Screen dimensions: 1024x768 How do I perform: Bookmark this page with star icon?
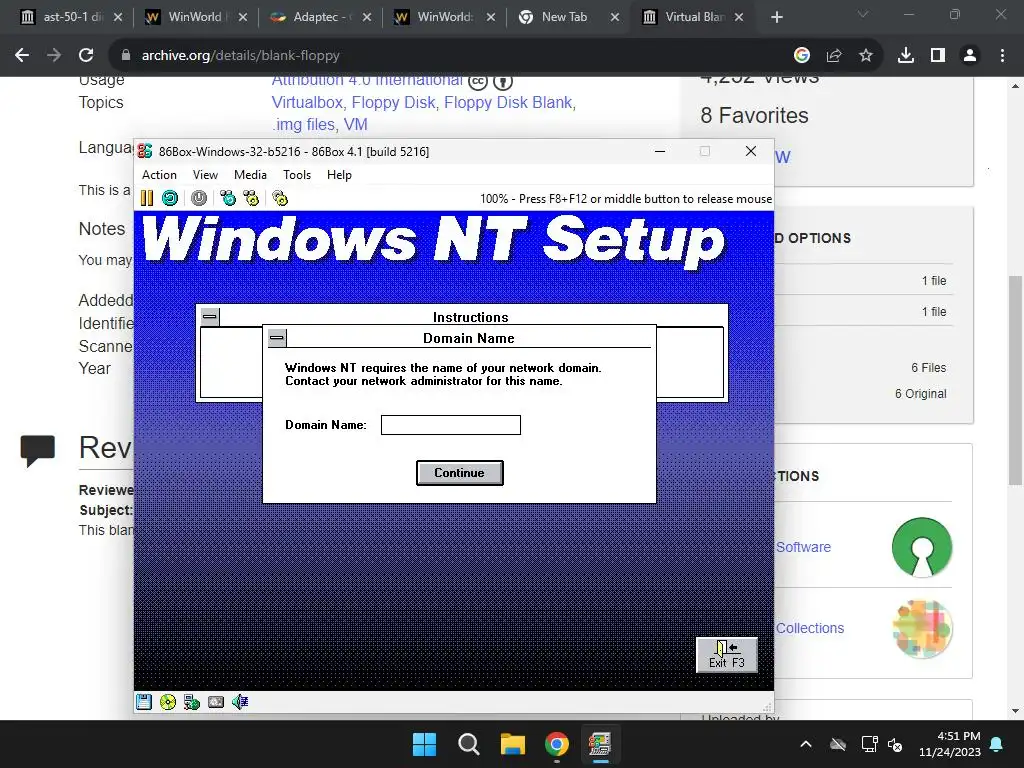pos(866,56)
